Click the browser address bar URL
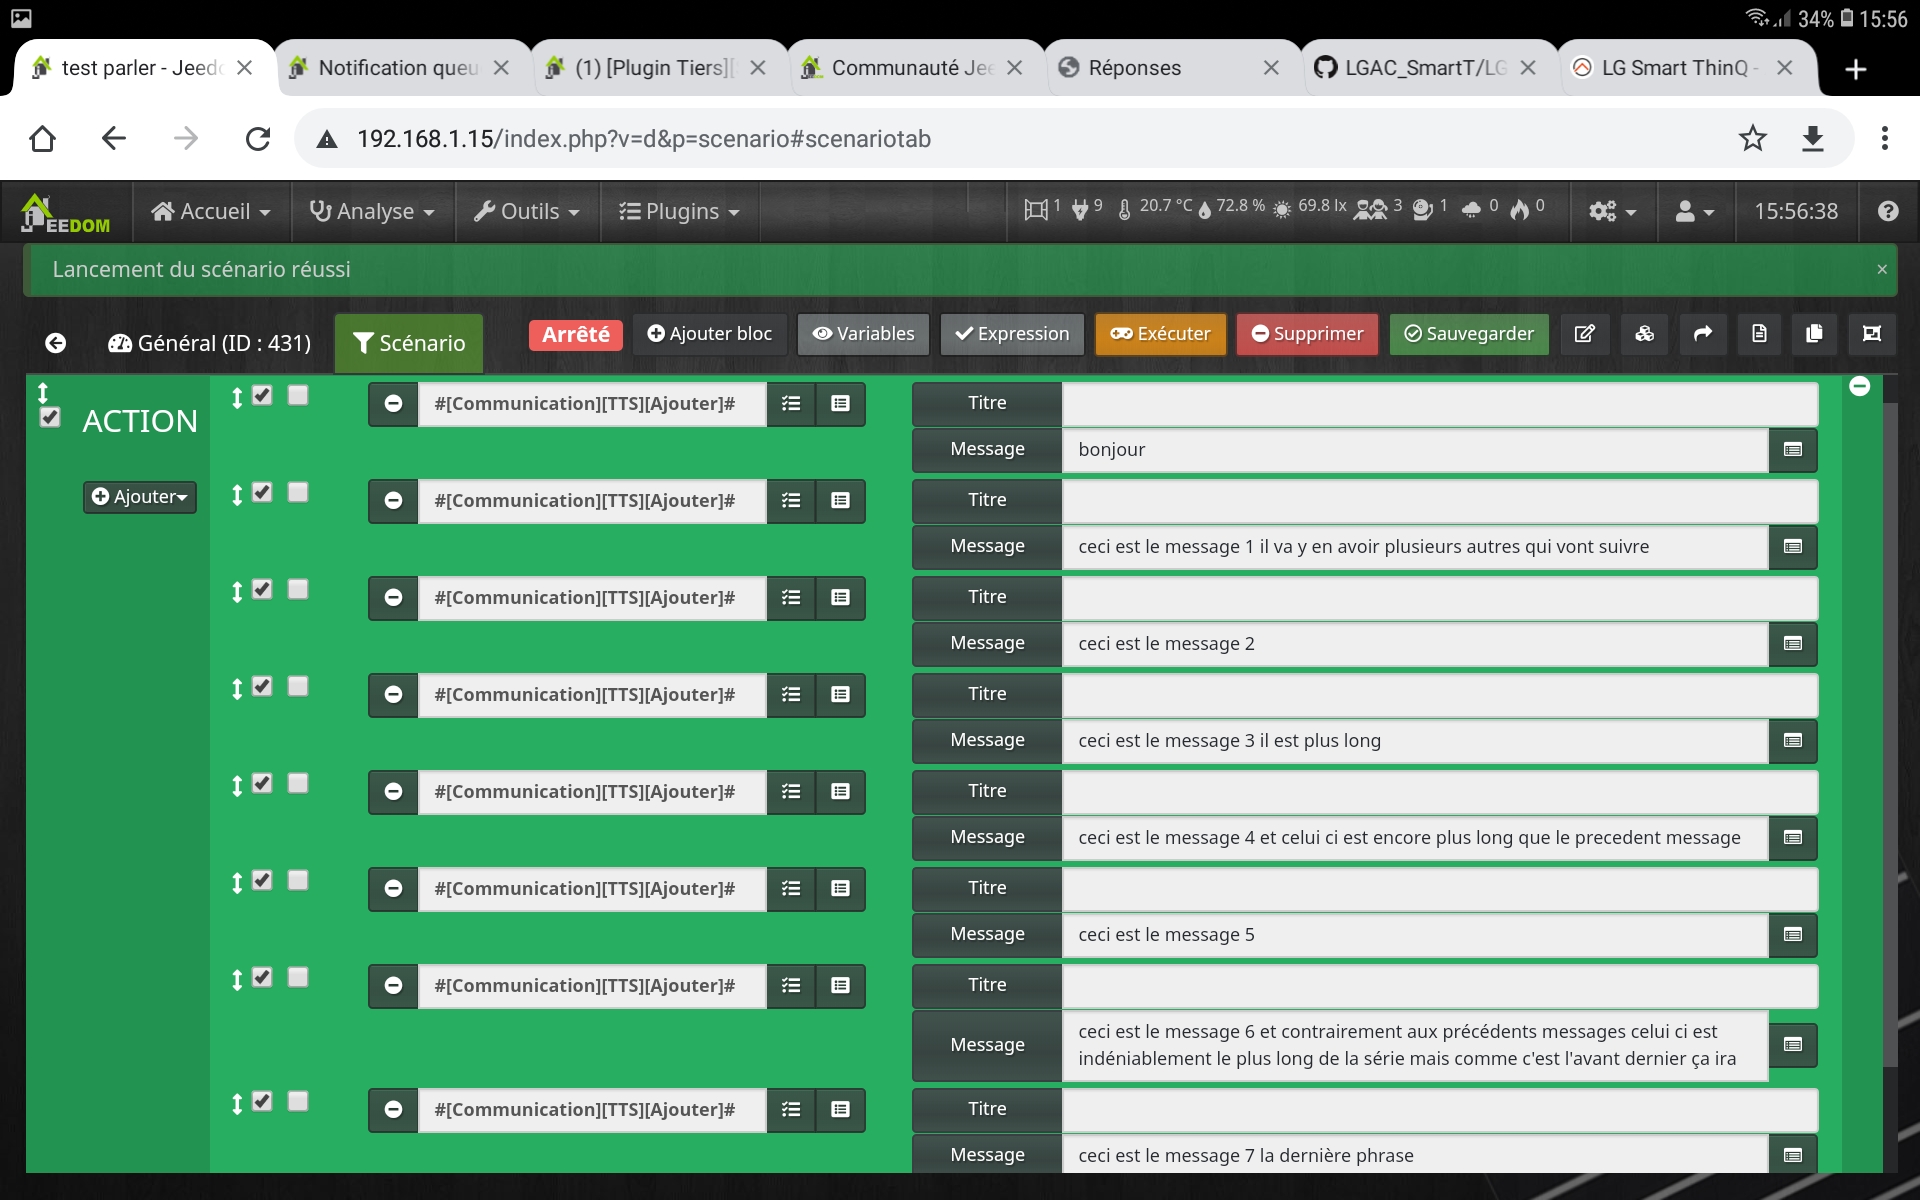This screenshot has width=1920, height=1200. 644,138
